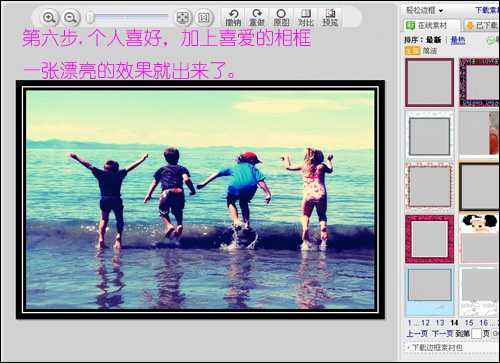The width and height of the screenshot is (500, 363).
Task: Sort frames by 最热
Action: pyautogui.click(x=458, y=40)
